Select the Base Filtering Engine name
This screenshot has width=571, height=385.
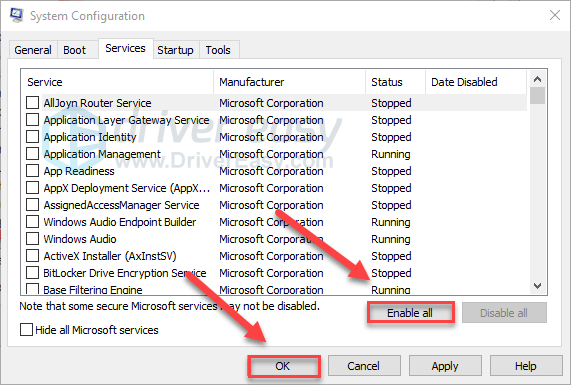coord(93,290)
